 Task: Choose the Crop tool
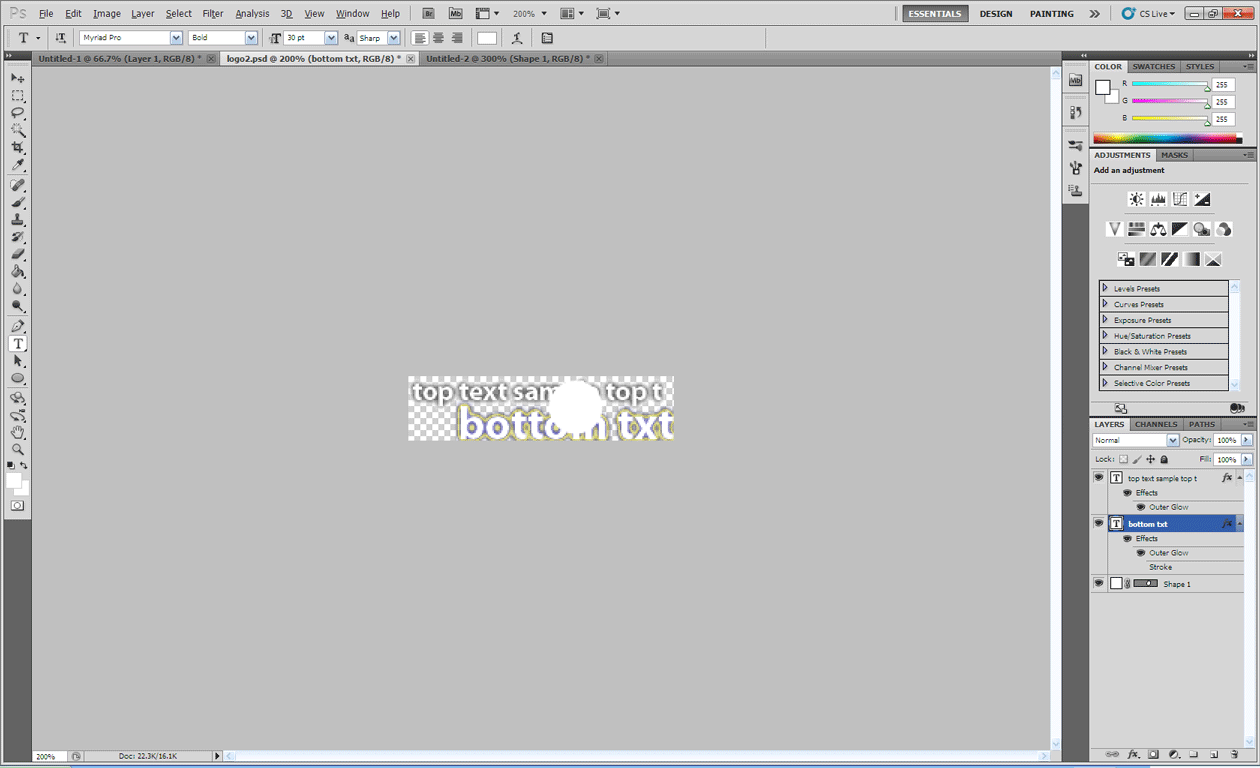pos(17,148)
